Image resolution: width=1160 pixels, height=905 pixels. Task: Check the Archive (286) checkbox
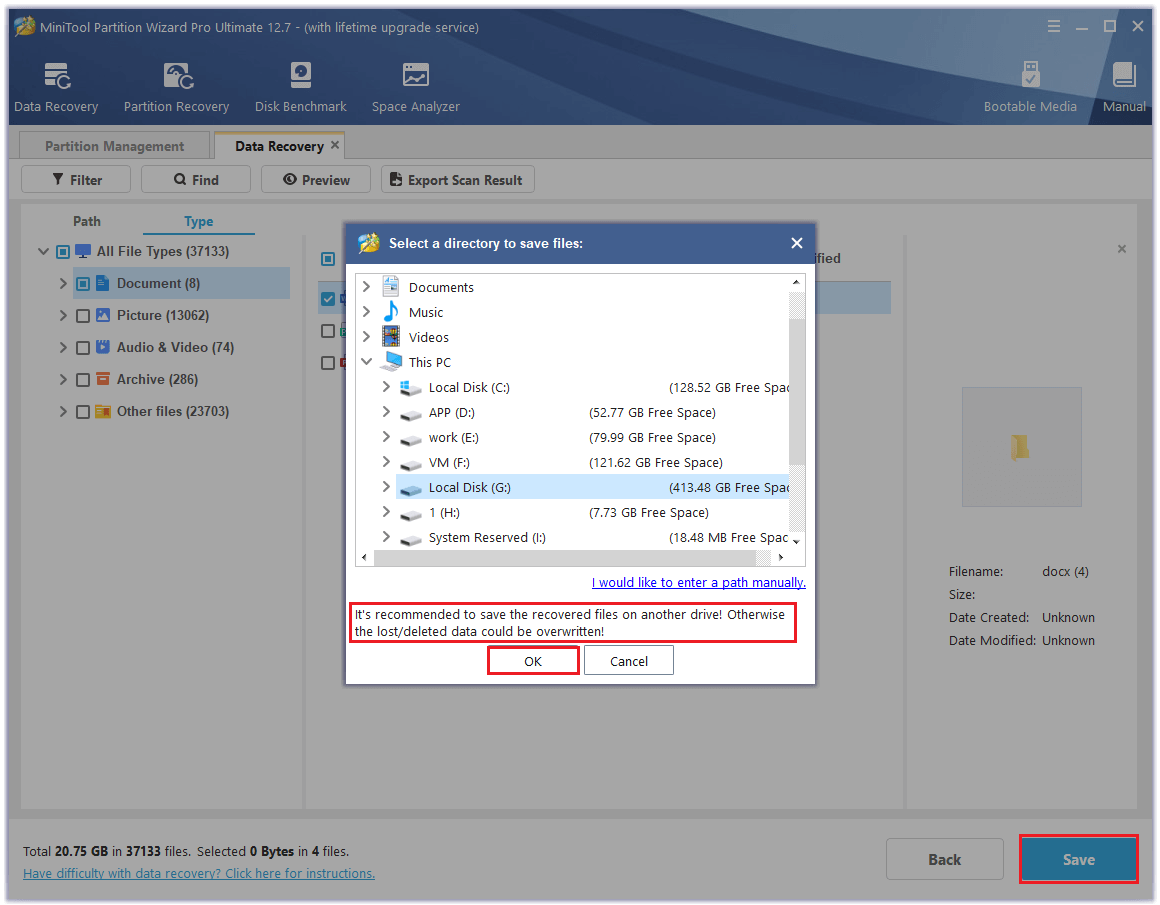click(83, 380)
